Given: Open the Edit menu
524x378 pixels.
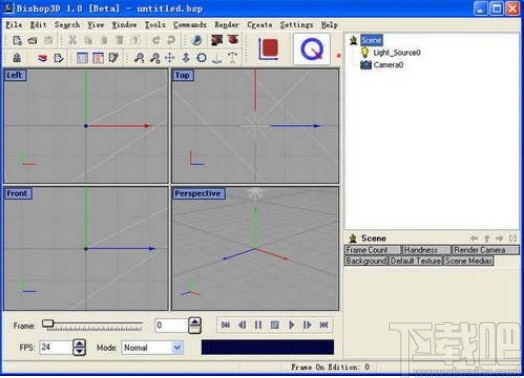Looking at the screenshot, I should (x=38, y=25).
